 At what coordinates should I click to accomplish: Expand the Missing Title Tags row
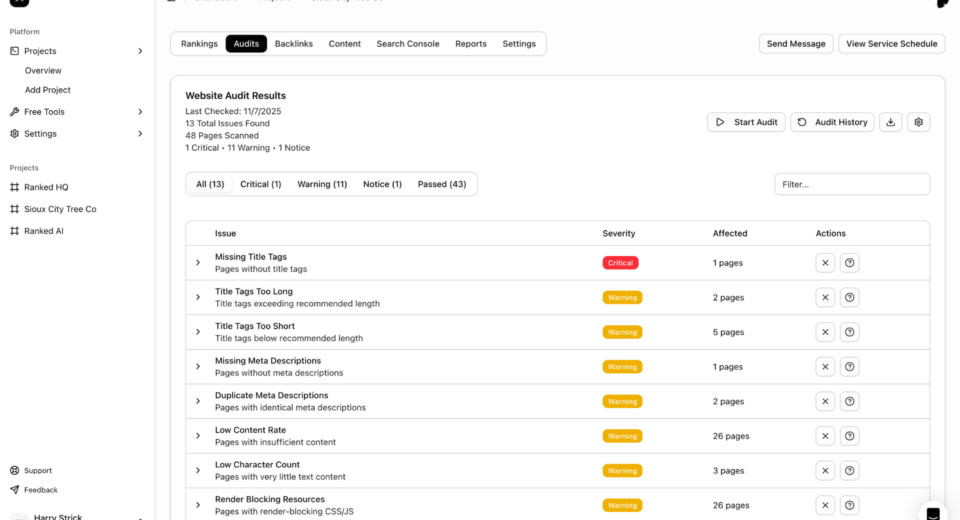[x=198, y=263]
